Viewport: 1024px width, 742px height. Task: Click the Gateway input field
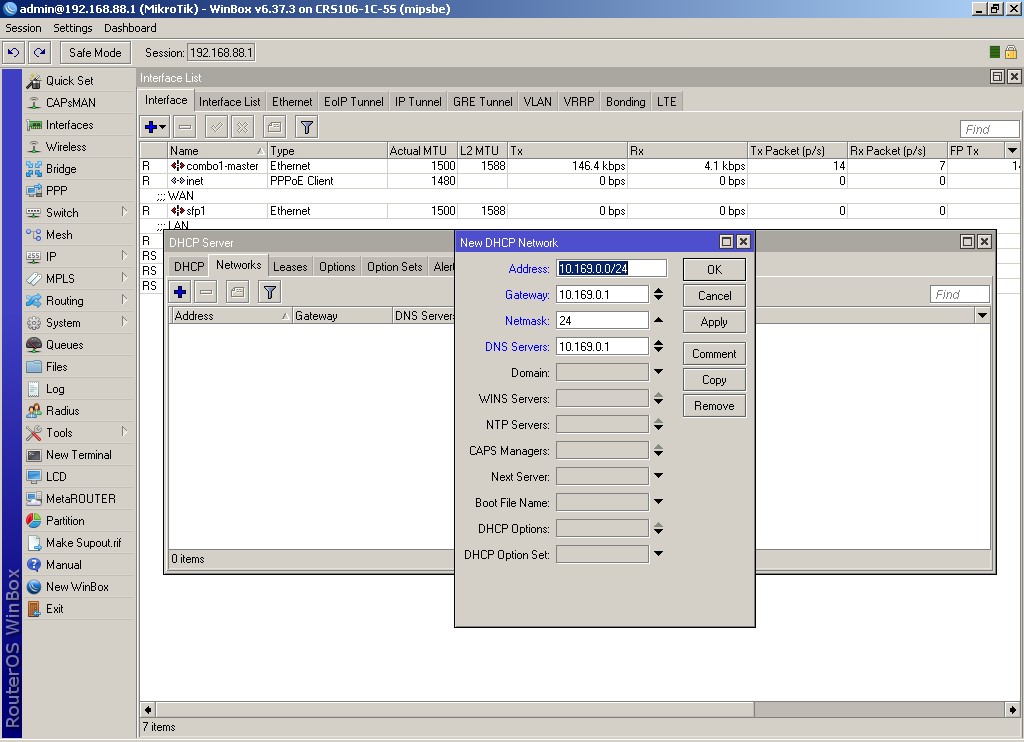[602, 295]
